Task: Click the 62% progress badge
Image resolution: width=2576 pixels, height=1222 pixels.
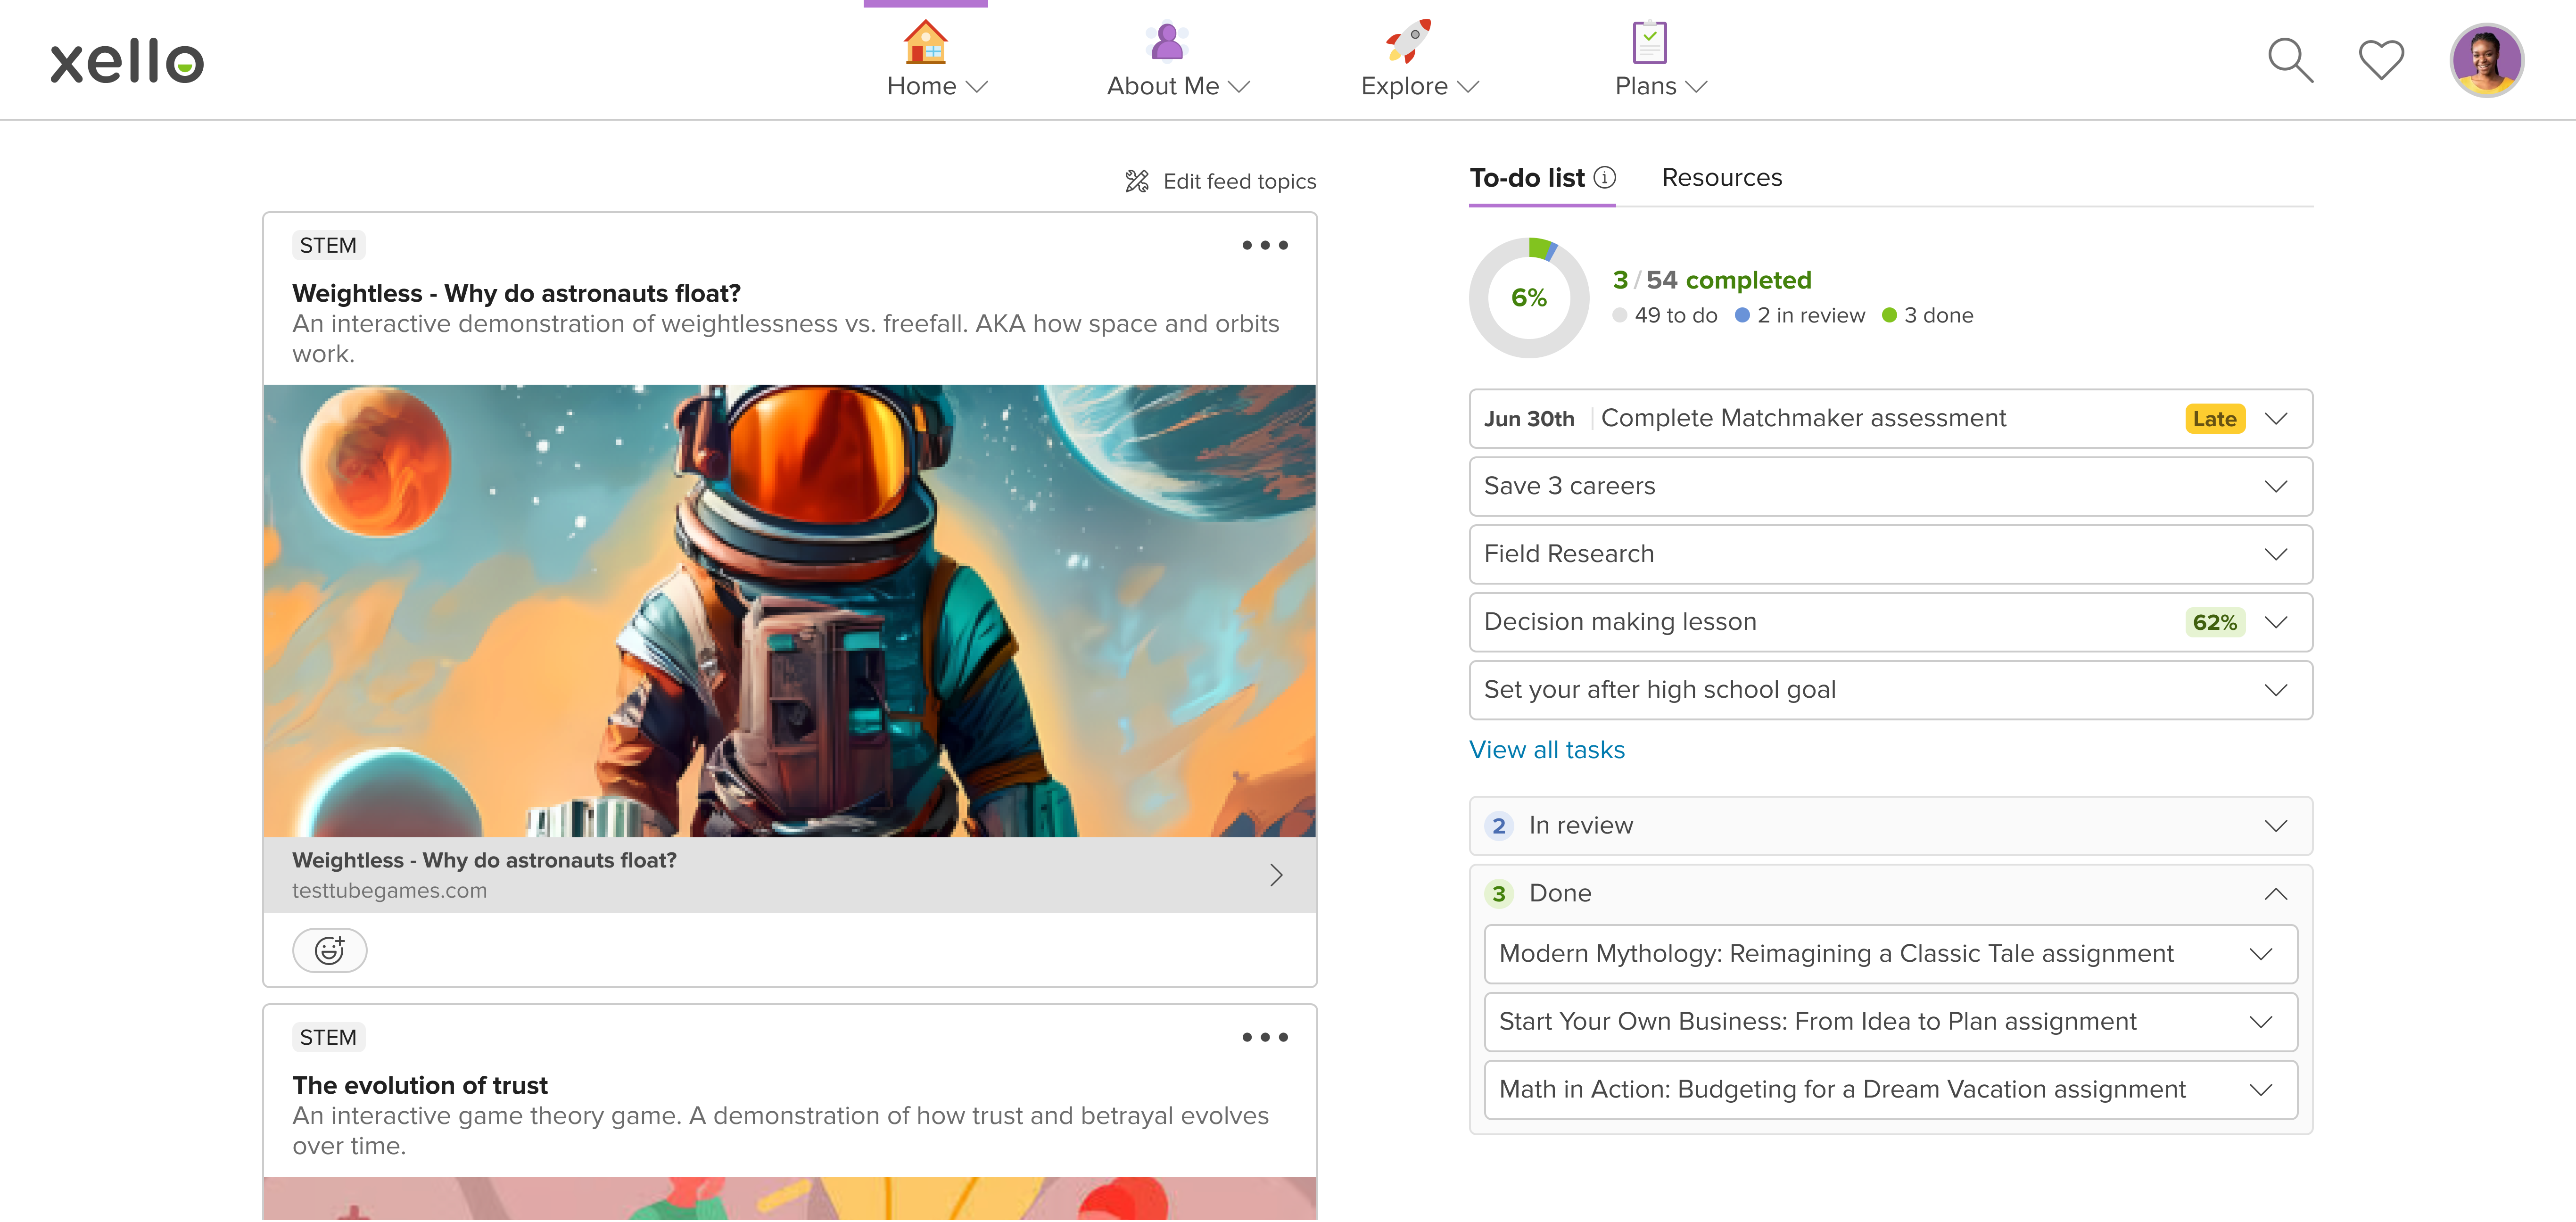Action: [2214, 623]
